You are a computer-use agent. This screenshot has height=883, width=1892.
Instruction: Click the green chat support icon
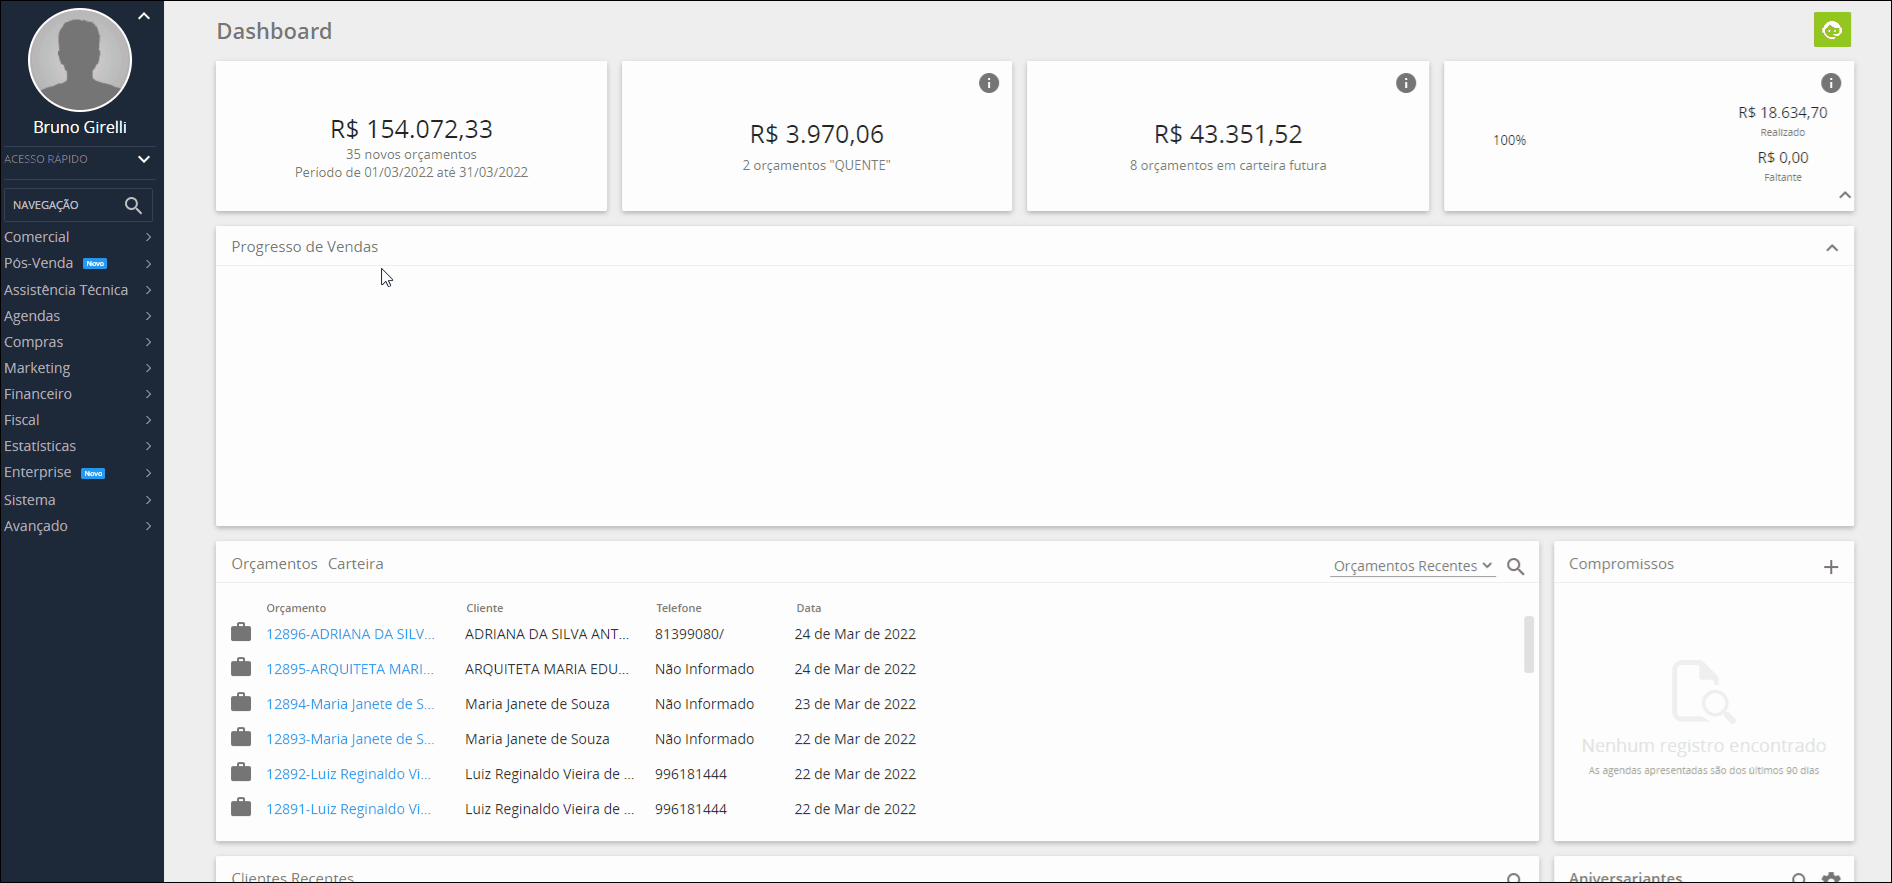[x=1832, y=30]
